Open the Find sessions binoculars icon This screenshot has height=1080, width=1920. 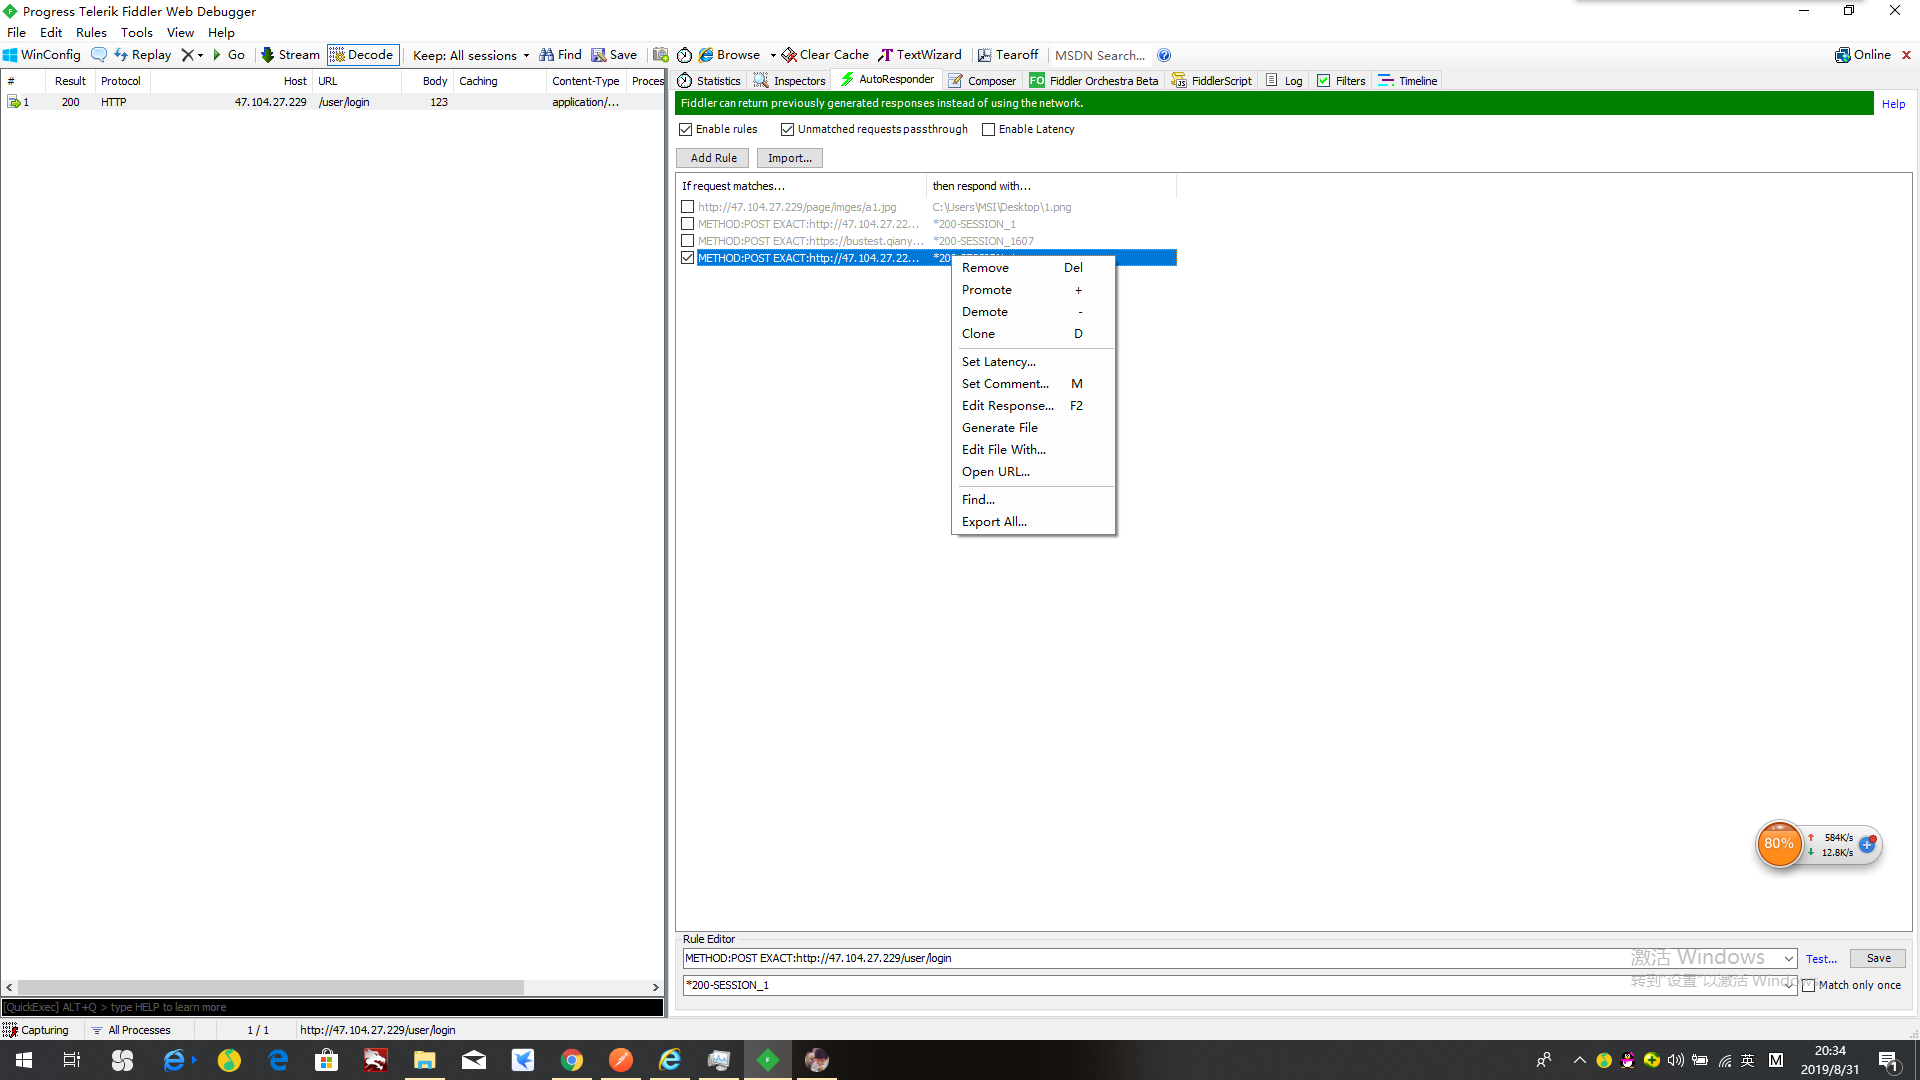546,55
